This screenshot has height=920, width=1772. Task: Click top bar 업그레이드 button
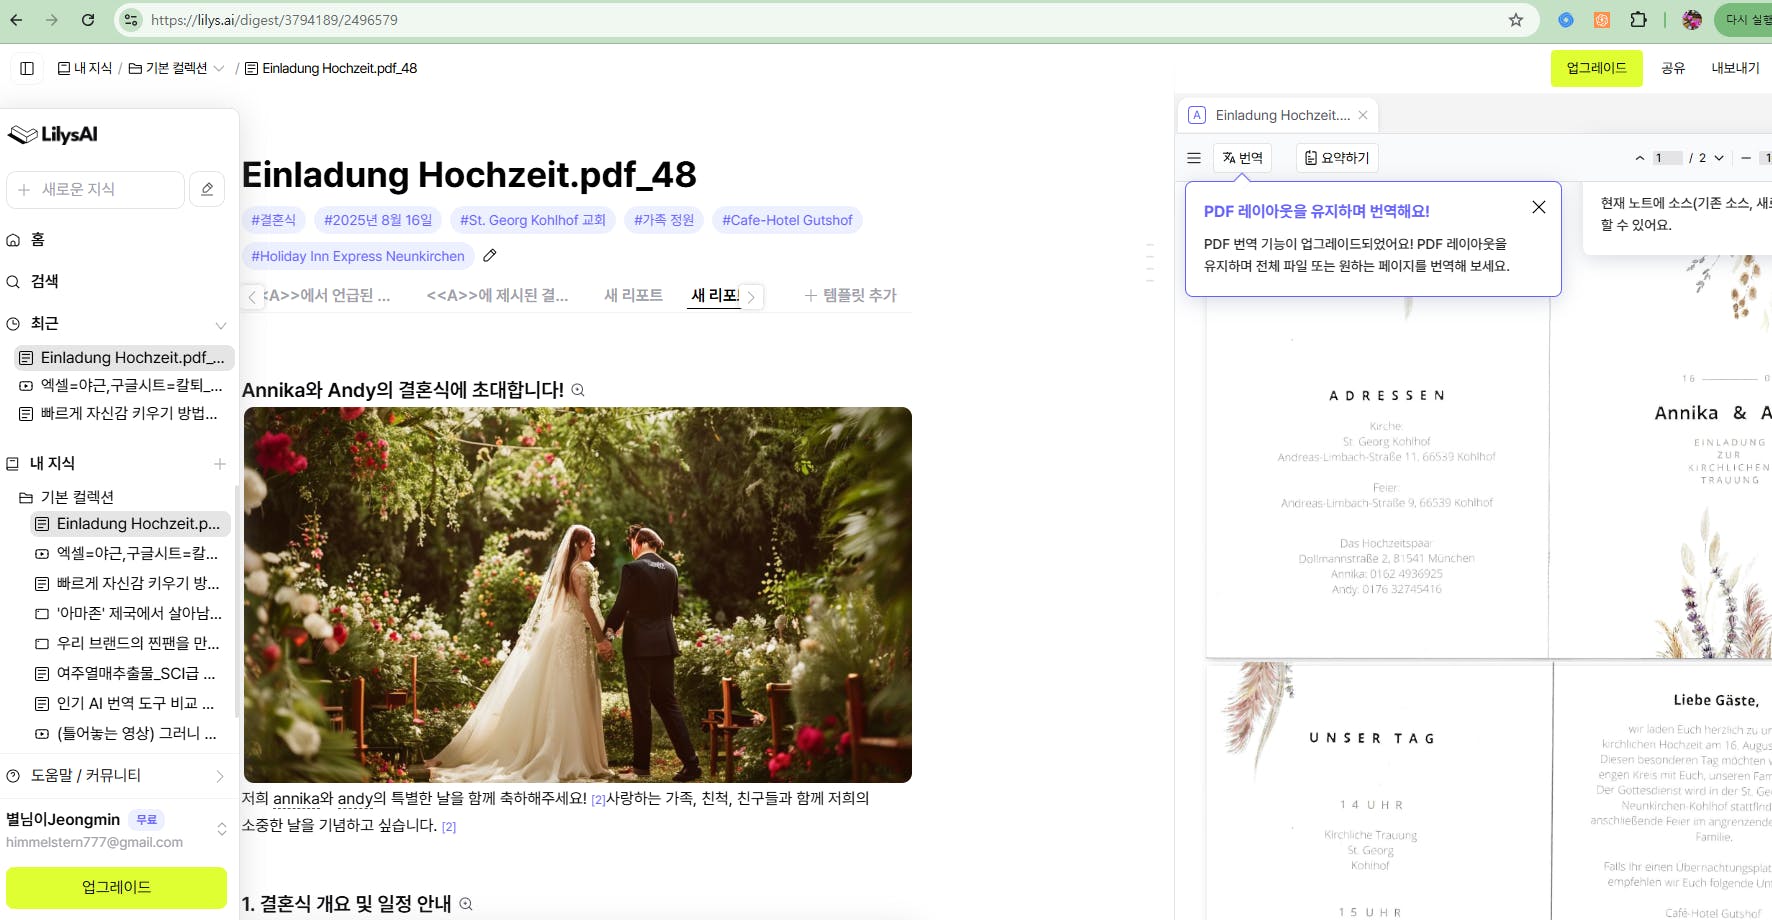pos(1596,68)
